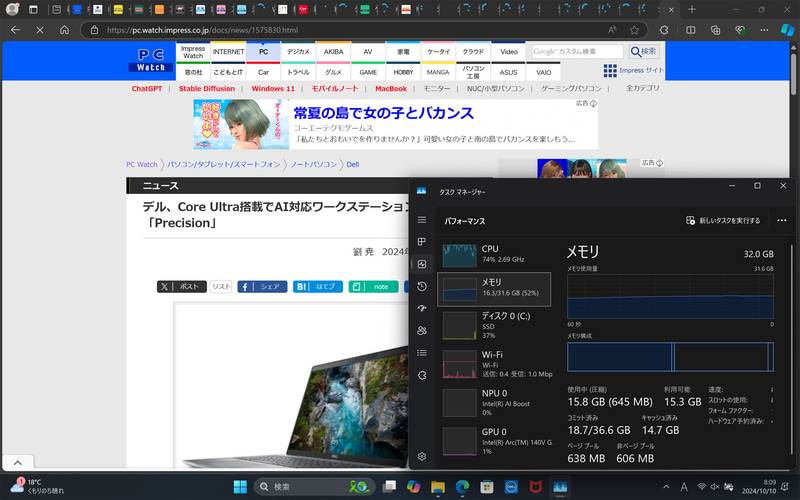Open ChatGPT topic link
The width and height of the screenshot is (800, 500).
click(x=147, y=88)
